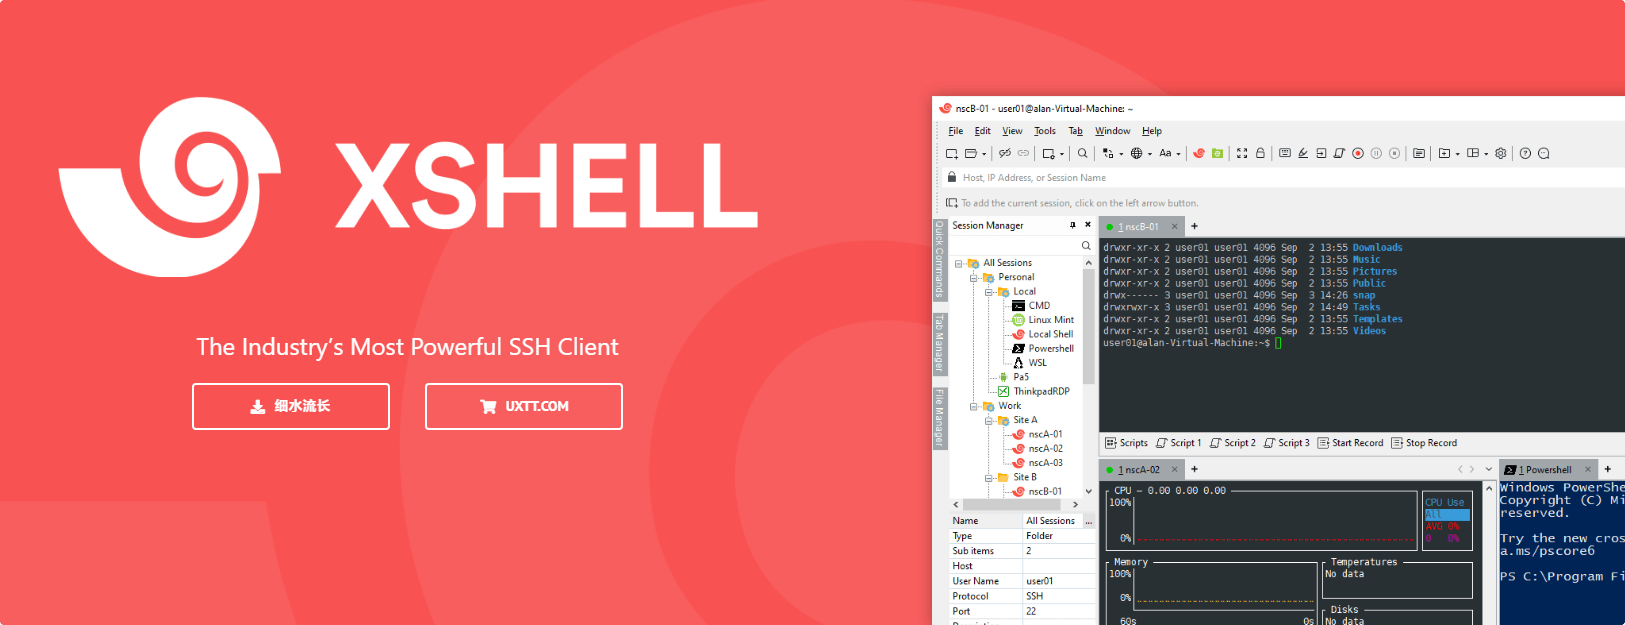Run Script 2 from the quick bar
The width and height of the screenshot is (1625, 625).
(1232, 443)
